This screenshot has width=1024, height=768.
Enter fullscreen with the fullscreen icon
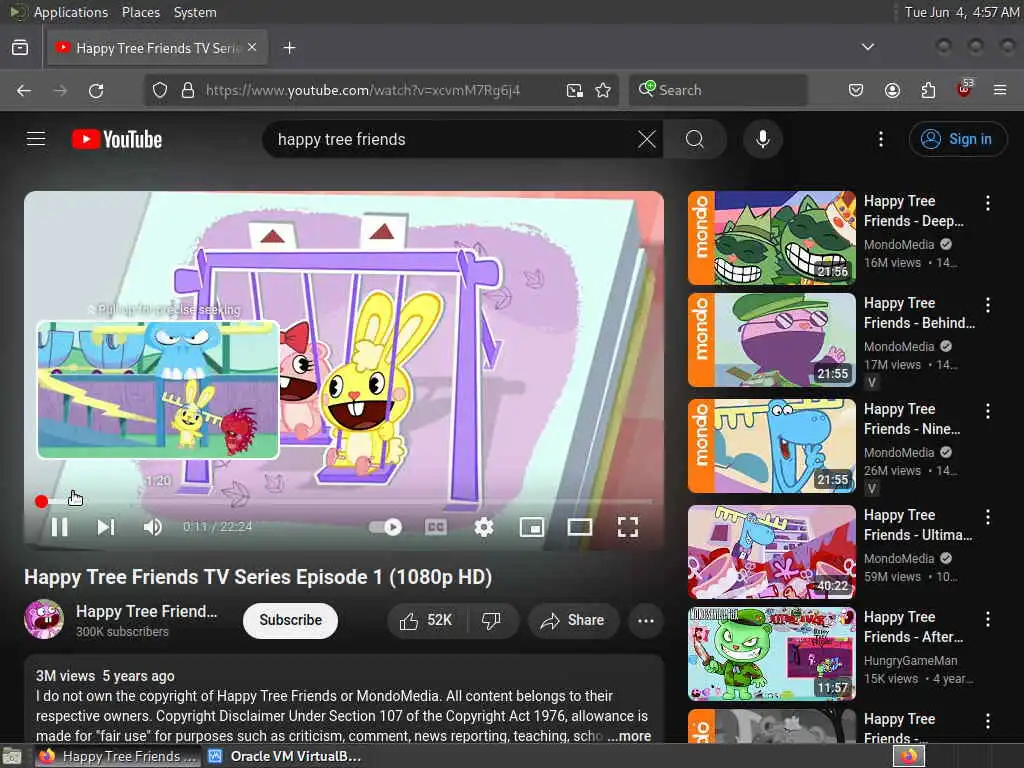[x=628, y=527]
